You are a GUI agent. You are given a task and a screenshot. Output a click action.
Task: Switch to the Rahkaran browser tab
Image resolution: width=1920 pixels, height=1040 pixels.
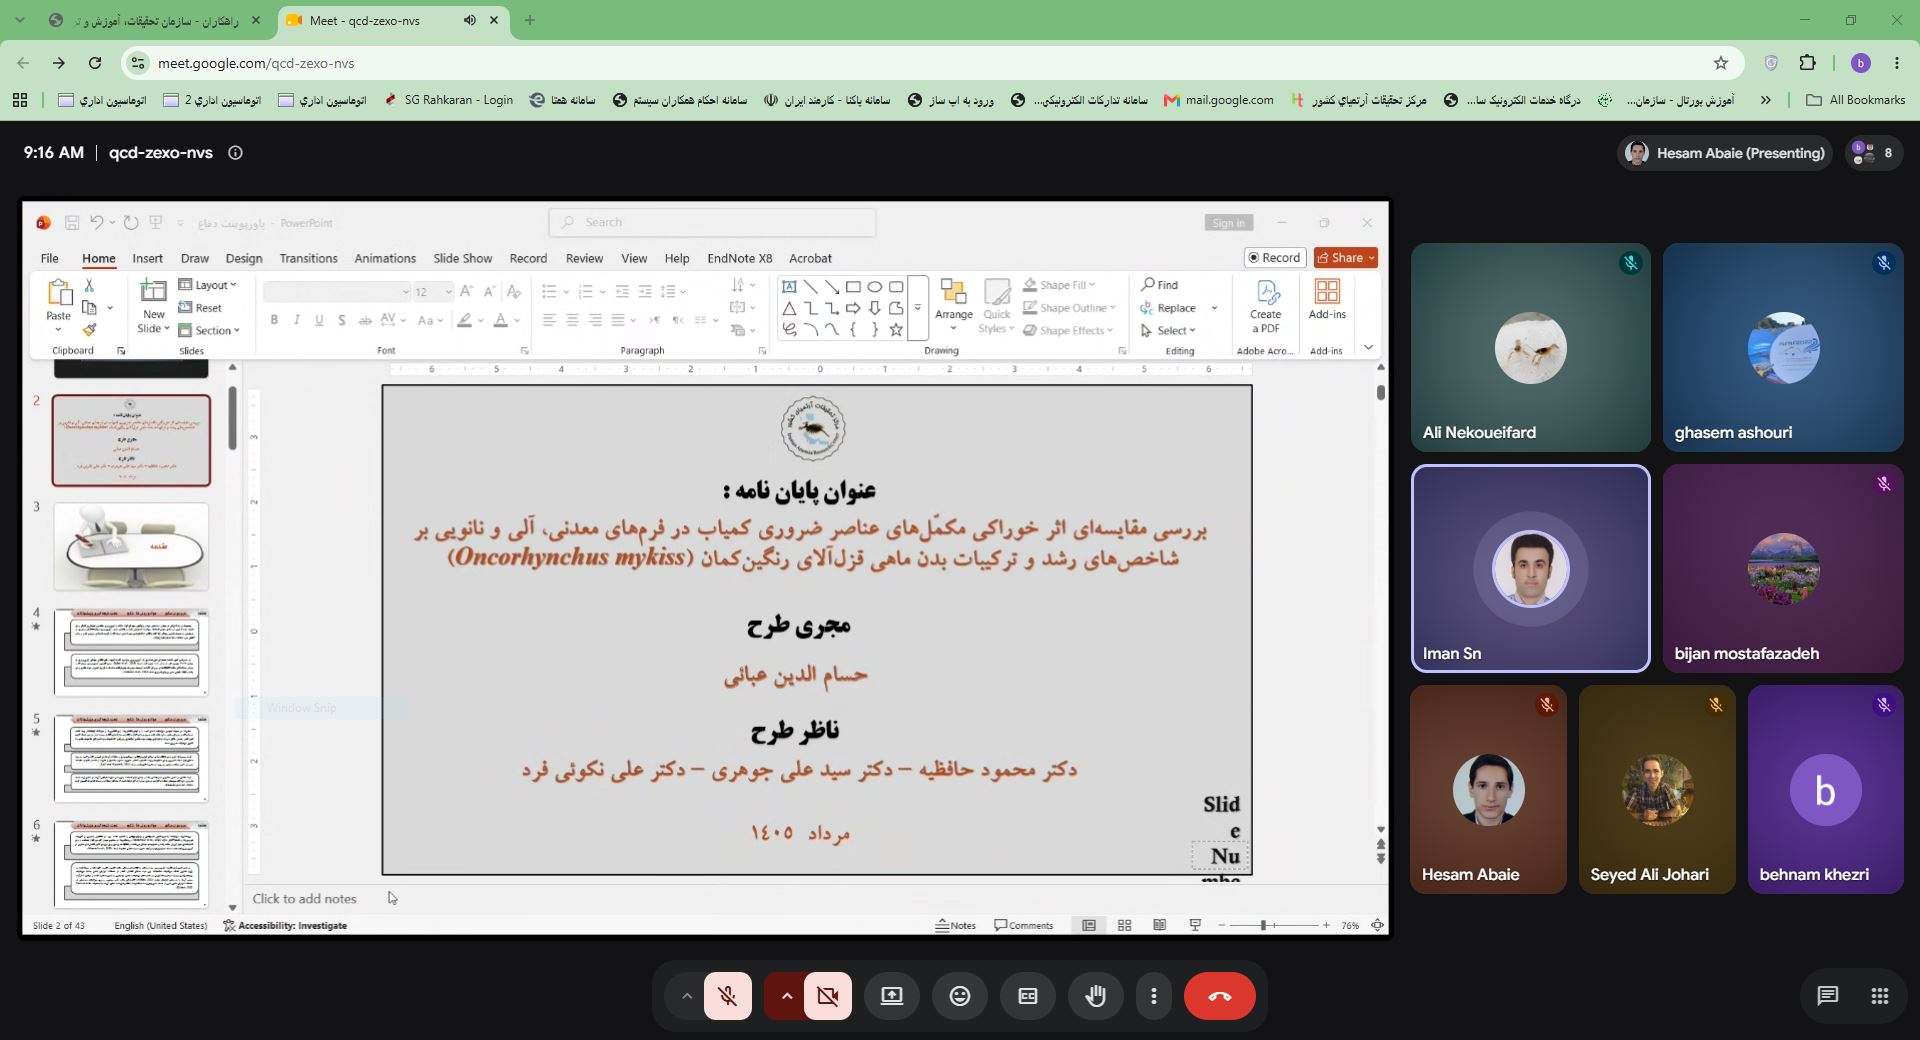[155, 20]
